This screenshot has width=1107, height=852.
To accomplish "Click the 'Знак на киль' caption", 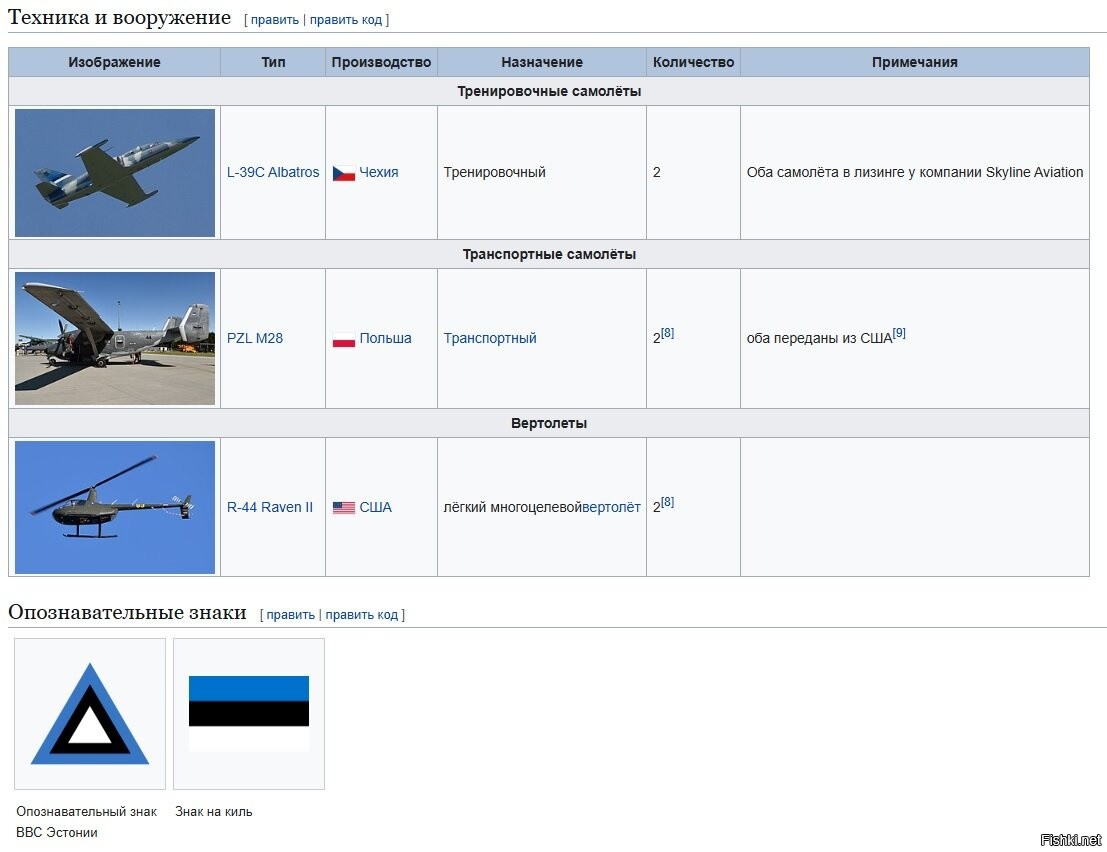I will 214,812.
